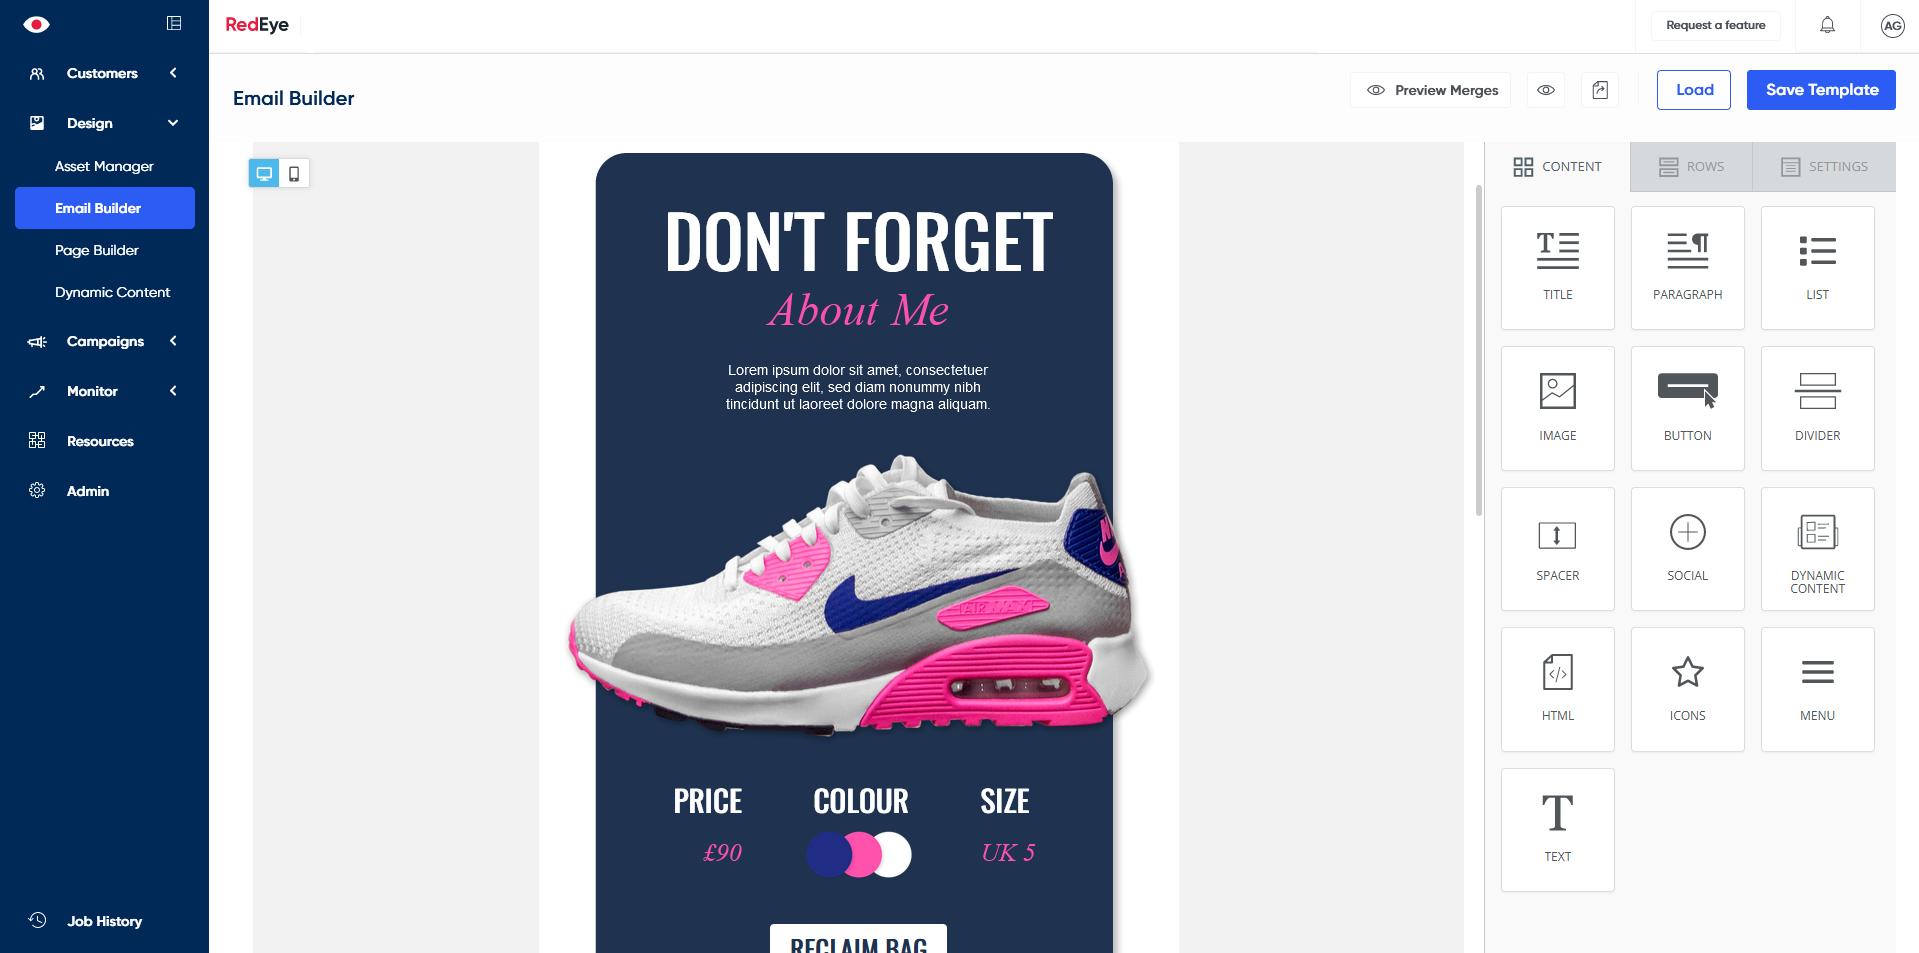This screenshot has width=1919, height=953.
Task: Select the Image content block
Action: (1558, 408)
